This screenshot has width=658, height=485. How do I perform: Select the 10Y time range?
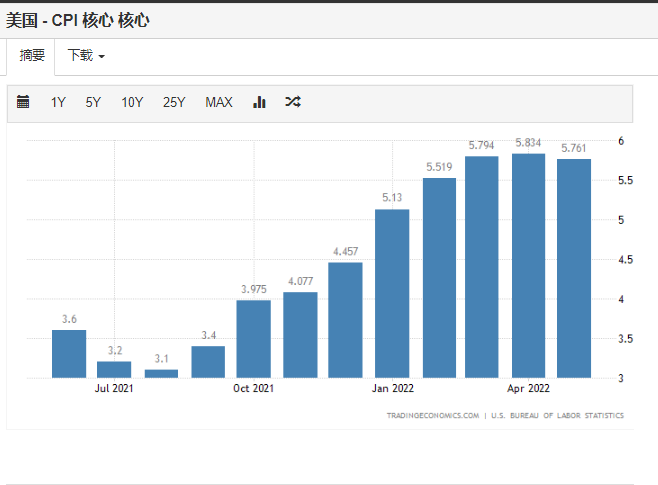132,102
